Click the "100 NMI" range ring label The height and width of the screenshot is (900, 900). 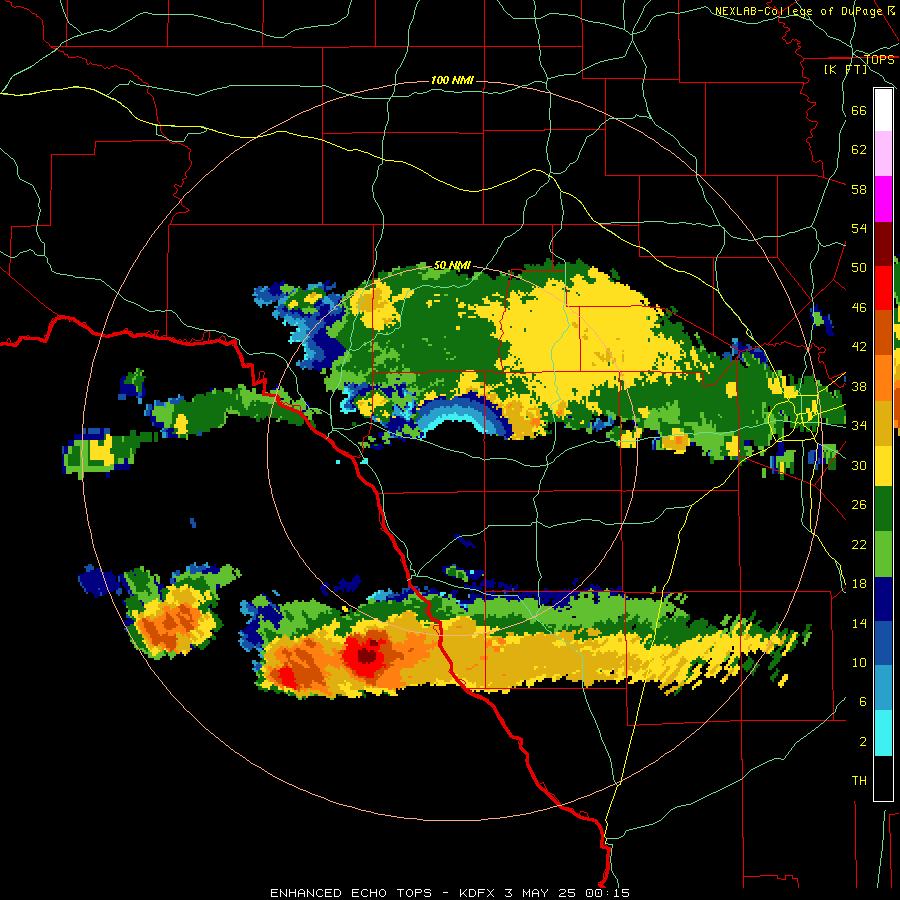pos(452,80)
